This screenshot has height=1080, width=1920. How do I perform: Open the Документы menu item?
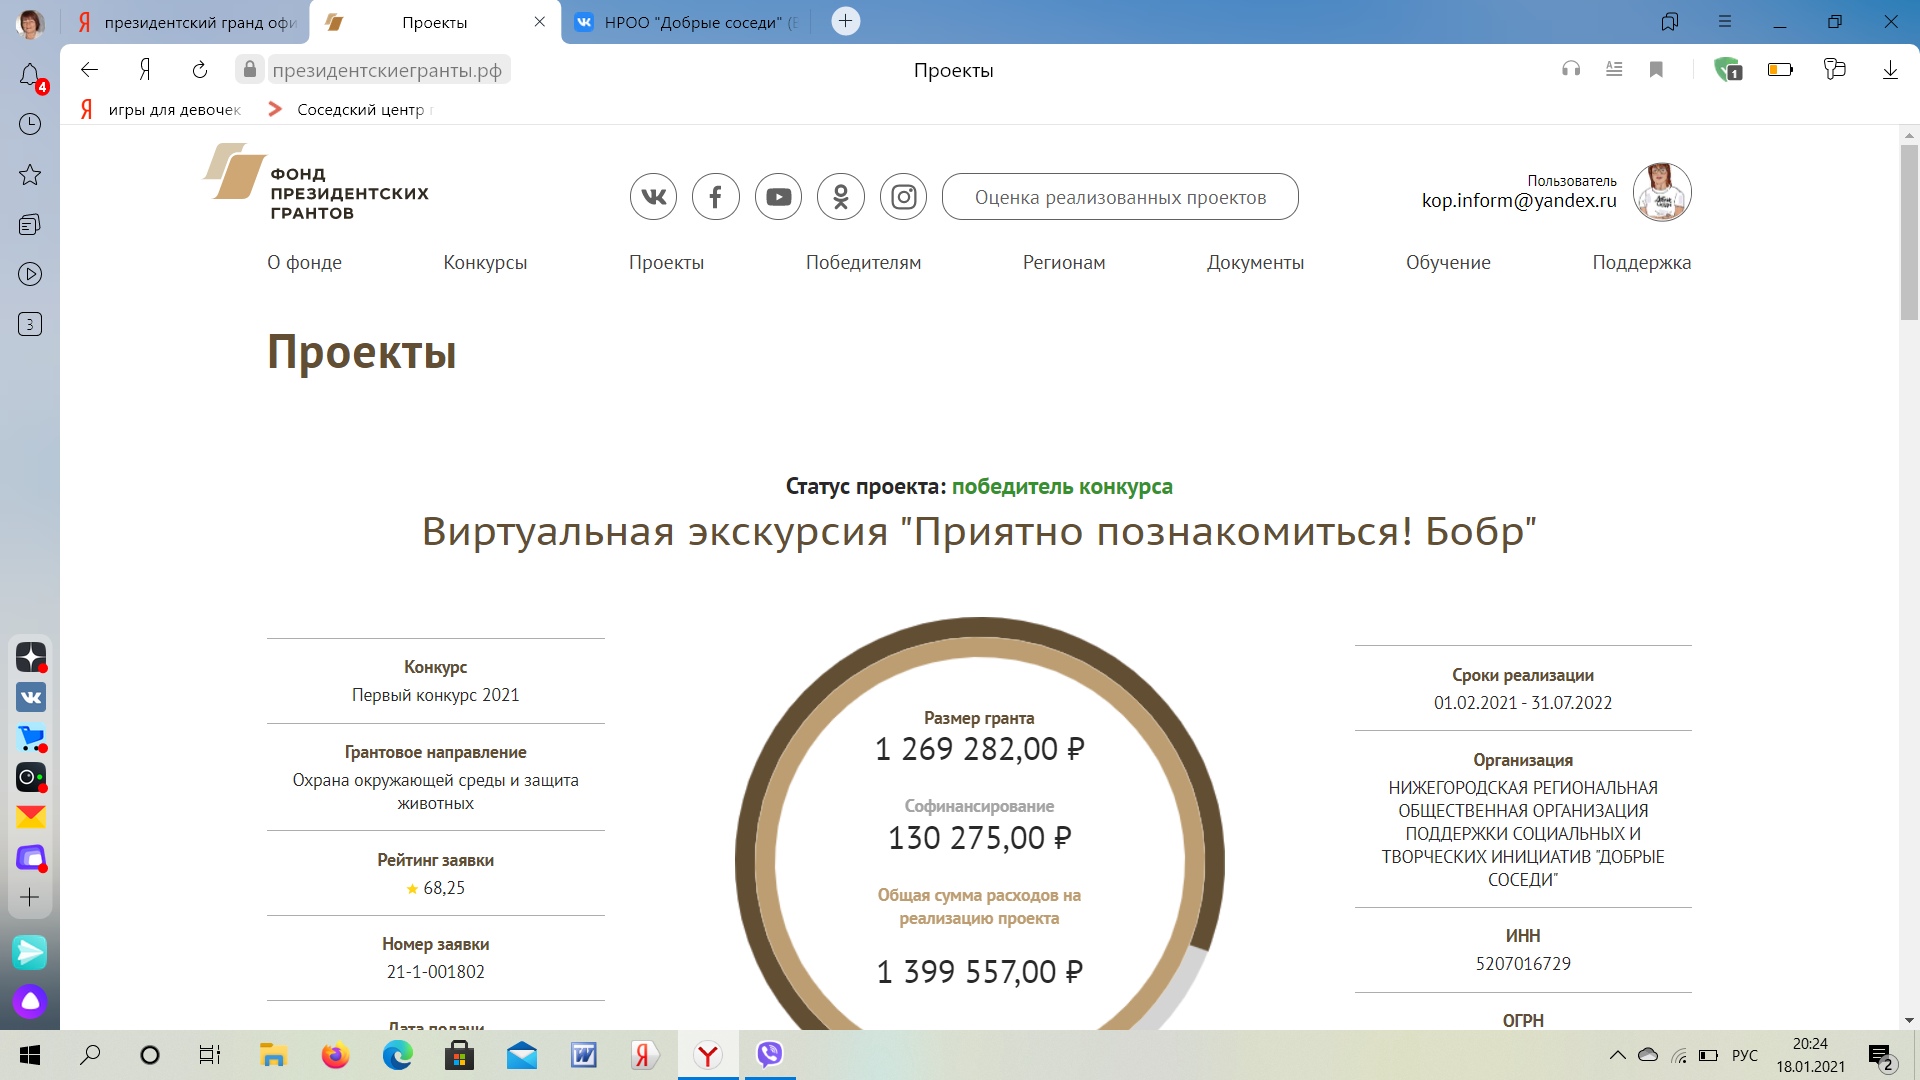(x=1255, y=262)
